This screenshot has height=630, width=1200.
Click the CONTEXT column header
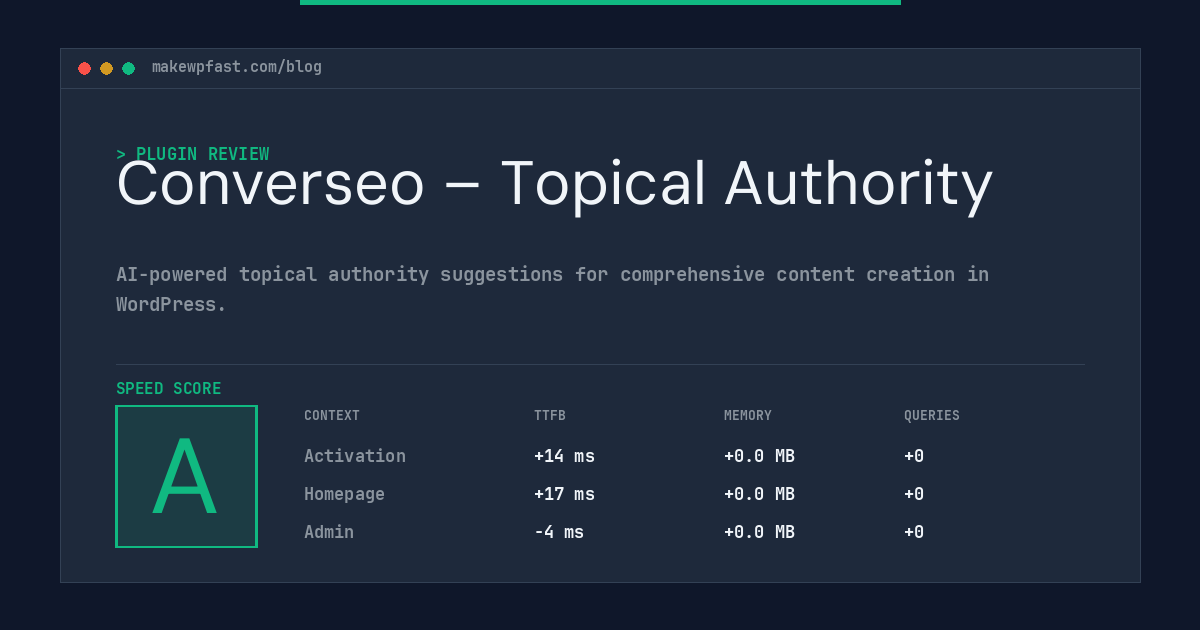point(332,416)
